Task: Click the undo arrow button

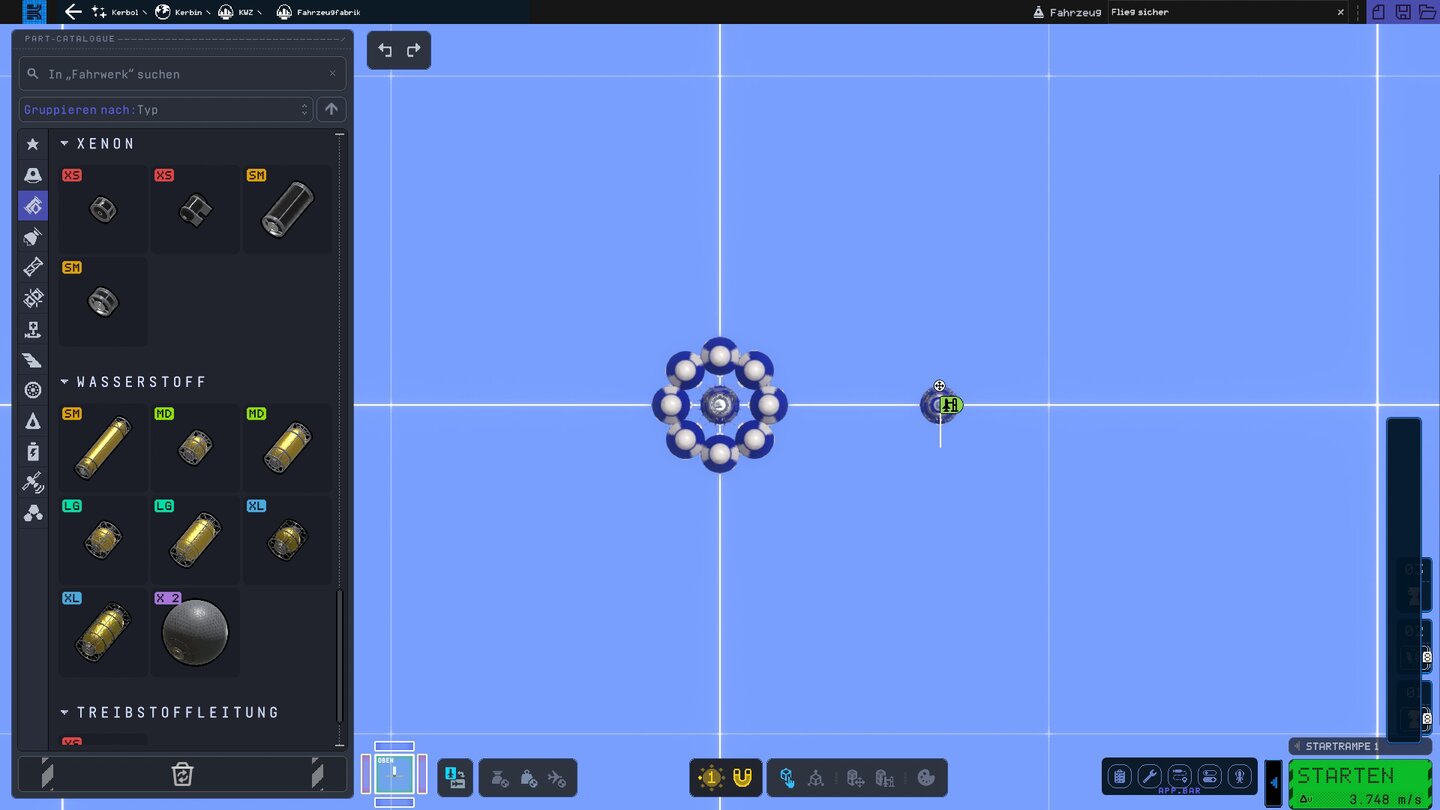Action: tap(385, 51)
